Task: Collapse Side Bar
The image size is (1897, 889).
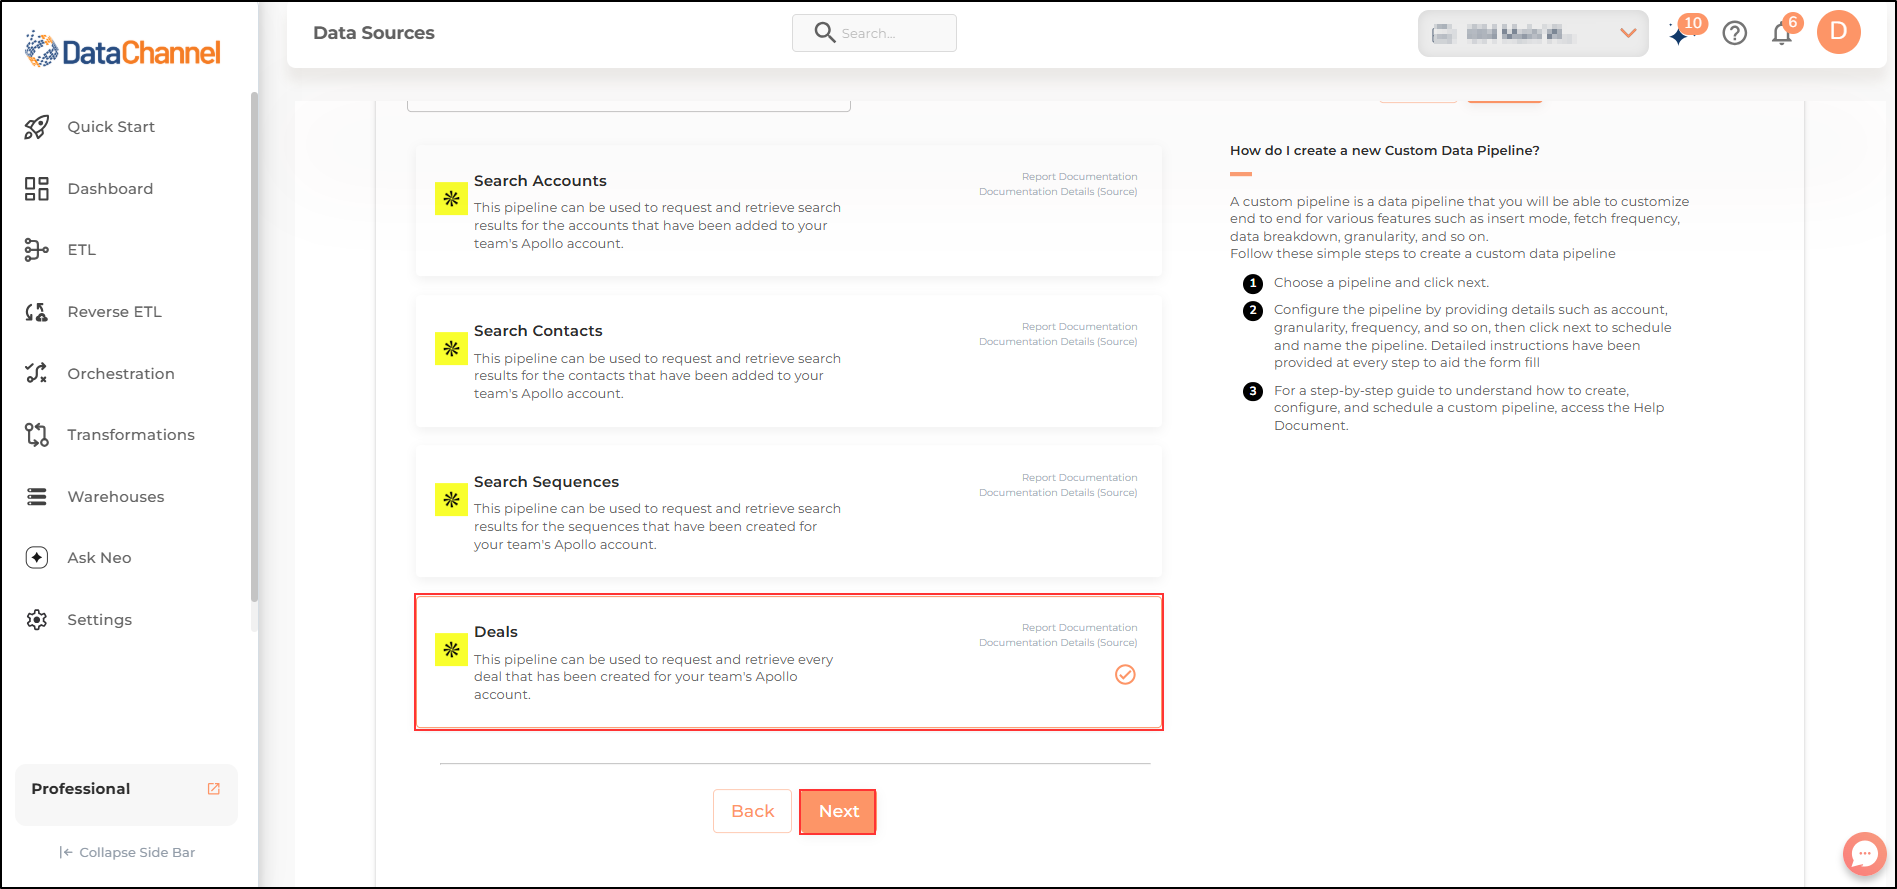Action: pyautogui.click(x=127, y=852)
